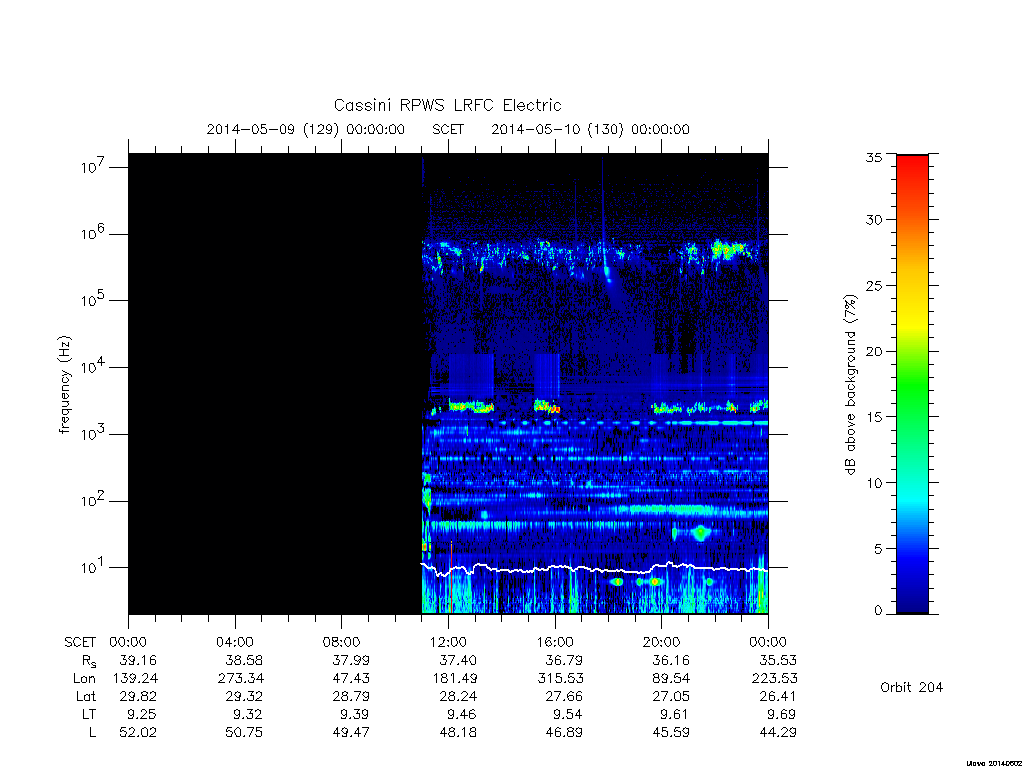Screen dimensions: 1024x768
Task: Click the LT value '9.54'
Action: [568, 714]
